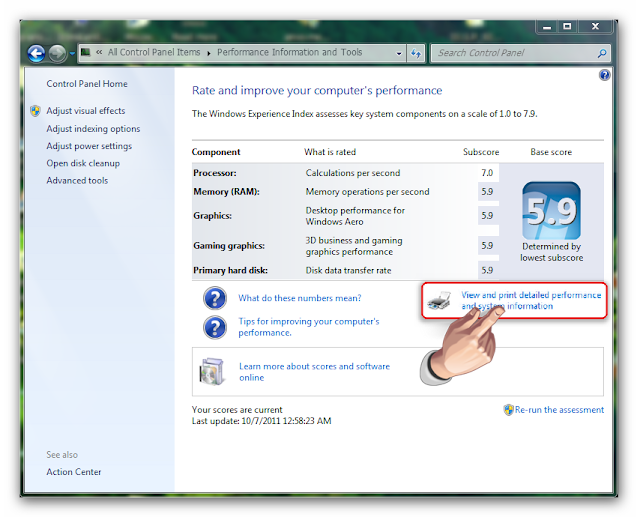
Task: Go back with the blue Back arrow
Action: 36,53
